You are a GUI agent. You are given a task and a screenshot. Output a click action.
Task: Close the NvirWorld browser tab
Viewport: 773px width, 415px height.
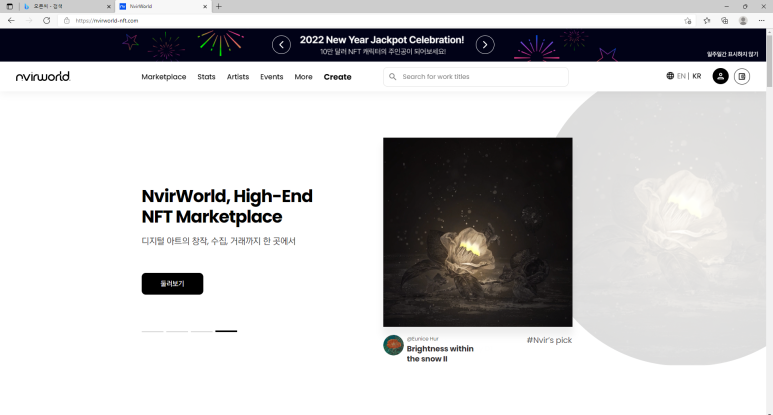coord(205,6)
